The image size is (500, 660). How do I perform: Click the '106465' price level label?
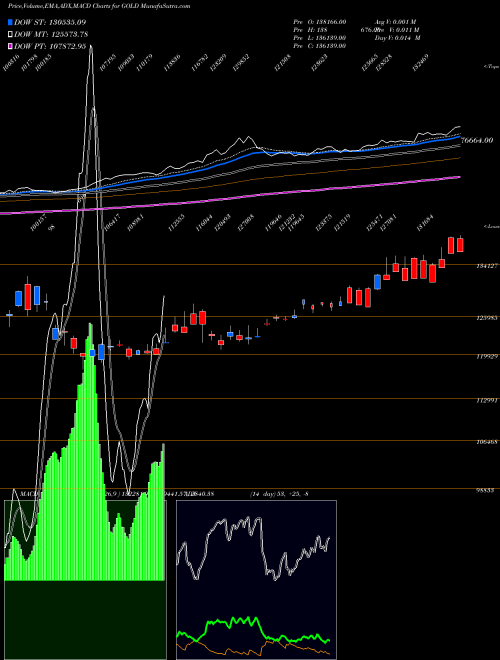[x=487, y=442]
